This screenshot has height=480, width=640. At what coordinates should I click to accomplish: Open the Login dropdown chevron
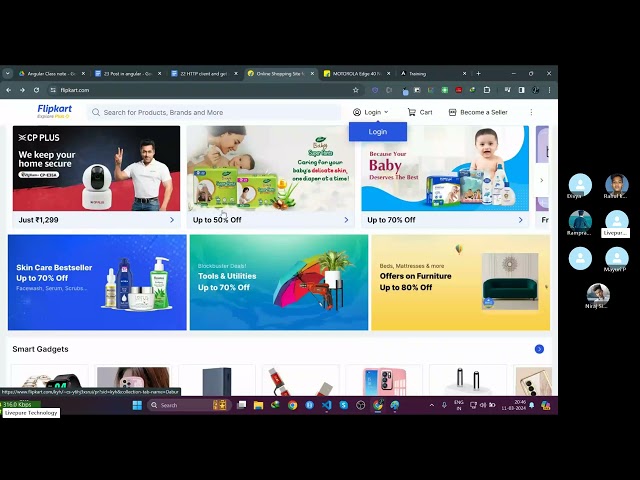[386, 112]
